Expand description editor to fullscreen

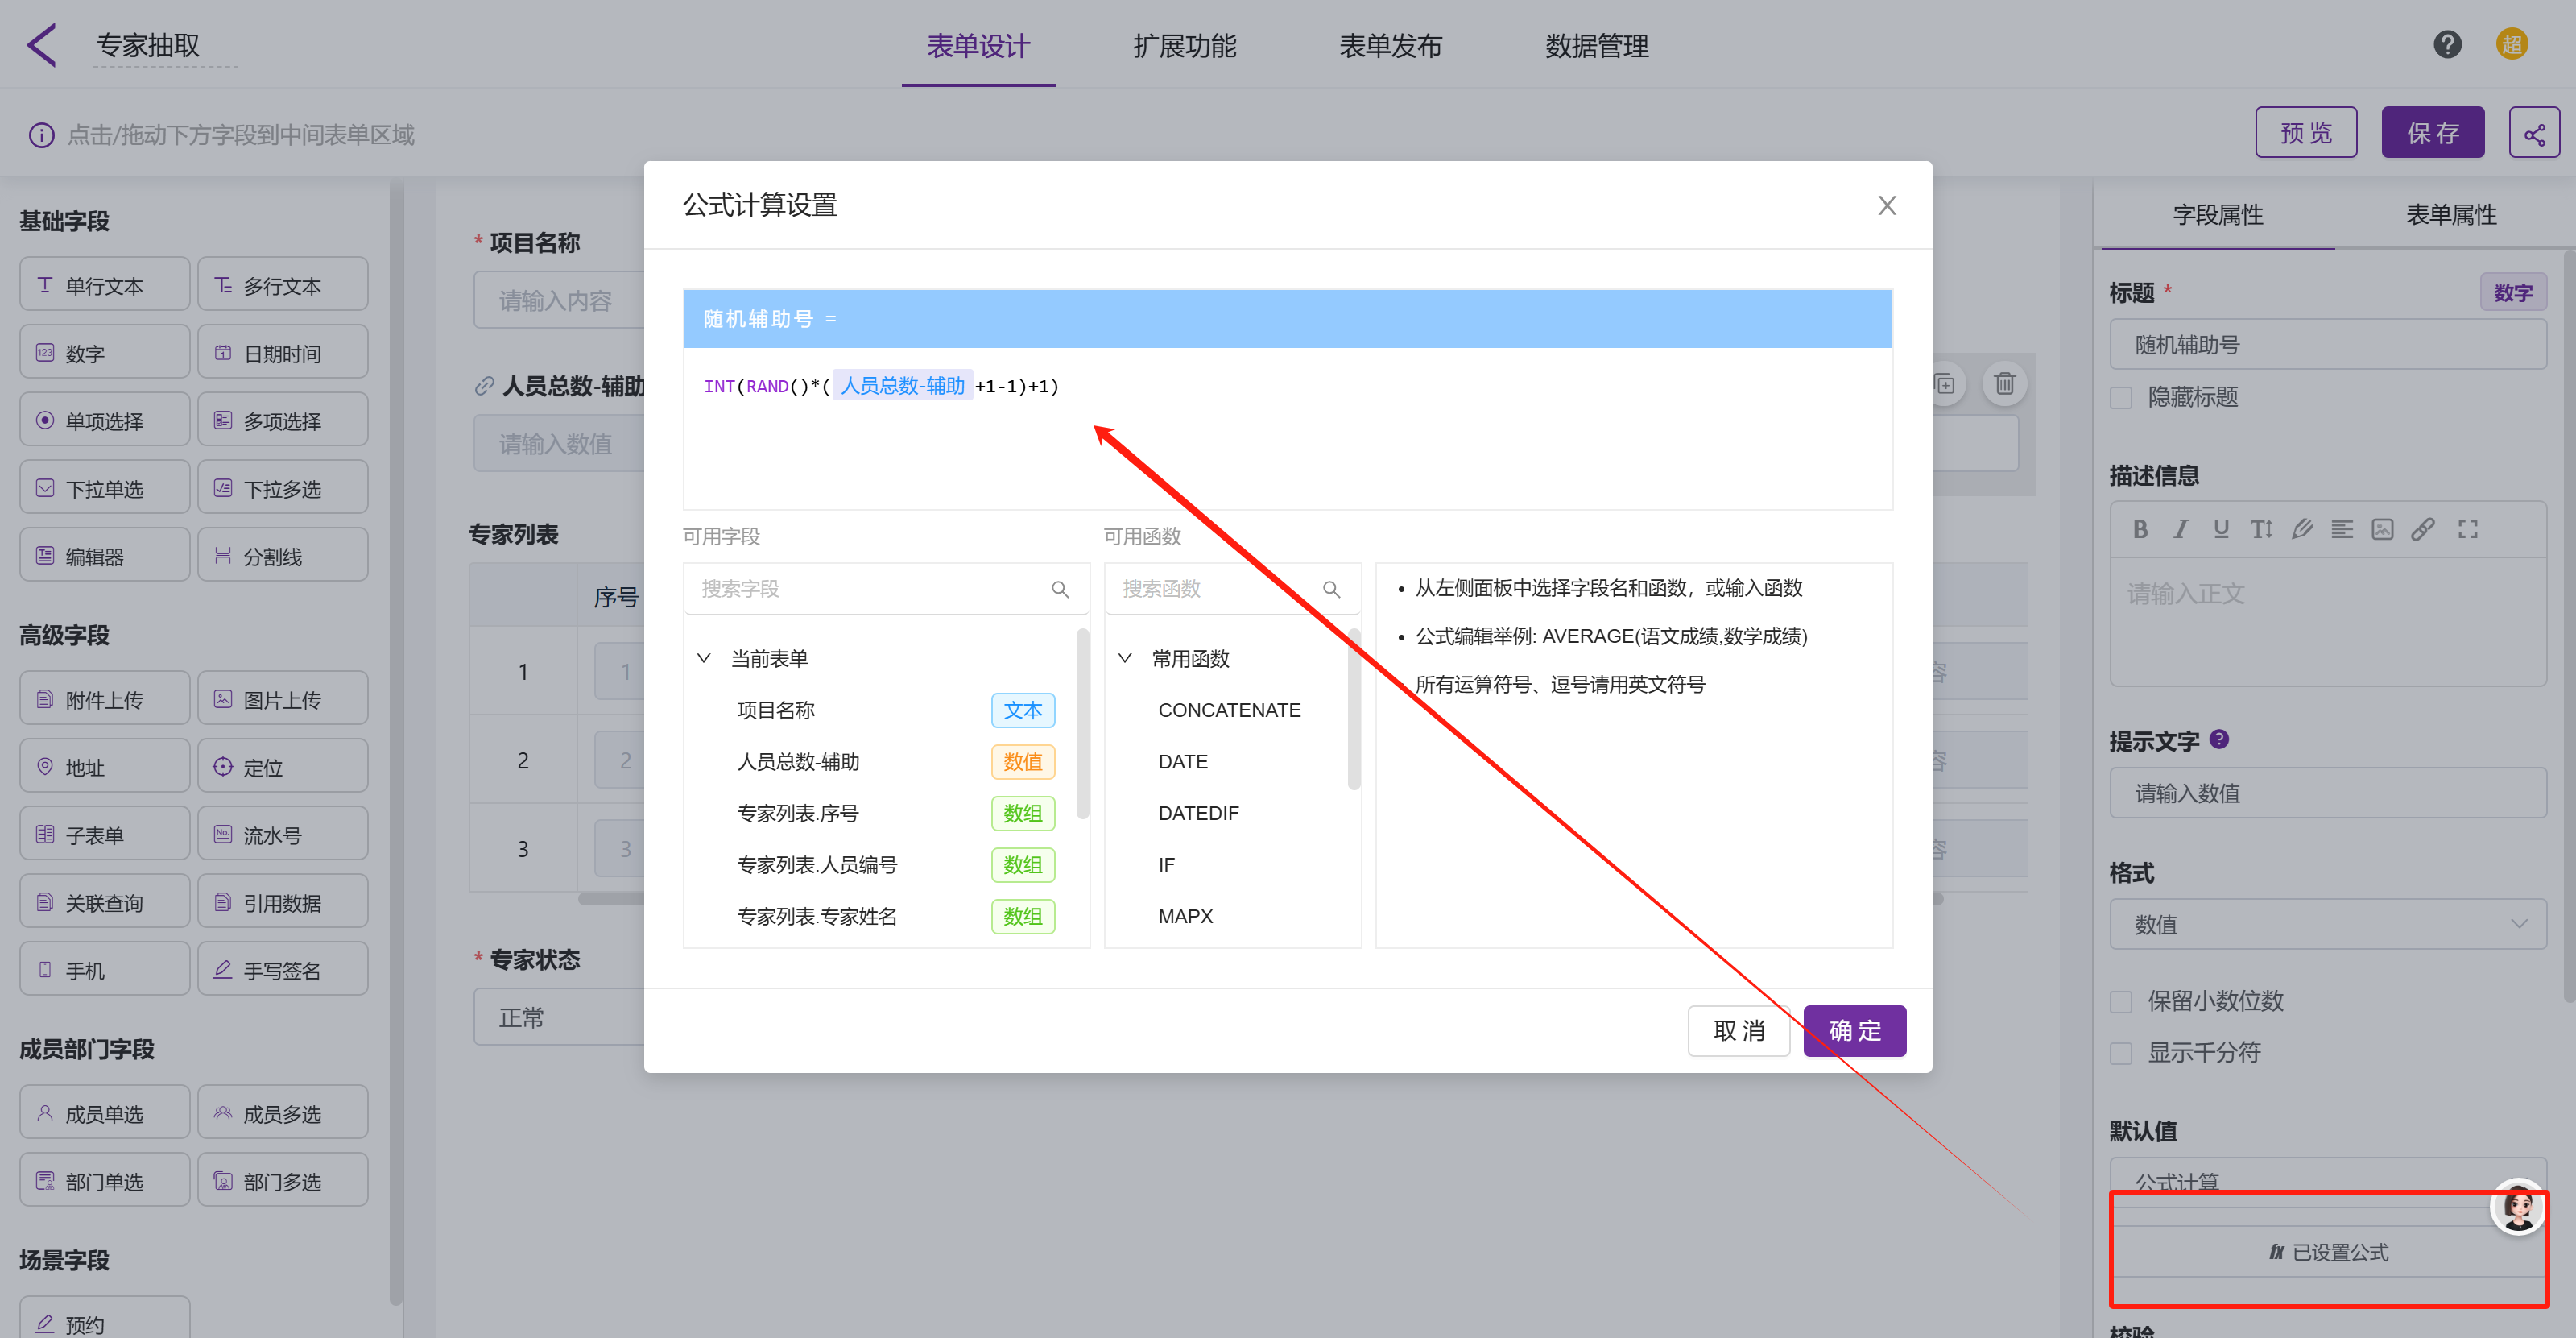[2467, 529]
